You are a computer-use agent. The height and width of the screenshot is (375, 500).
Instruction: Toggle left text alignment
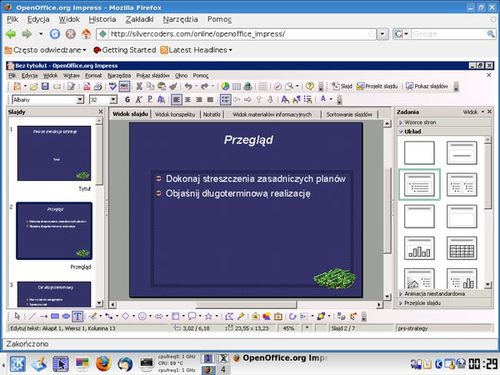(176, 99)
